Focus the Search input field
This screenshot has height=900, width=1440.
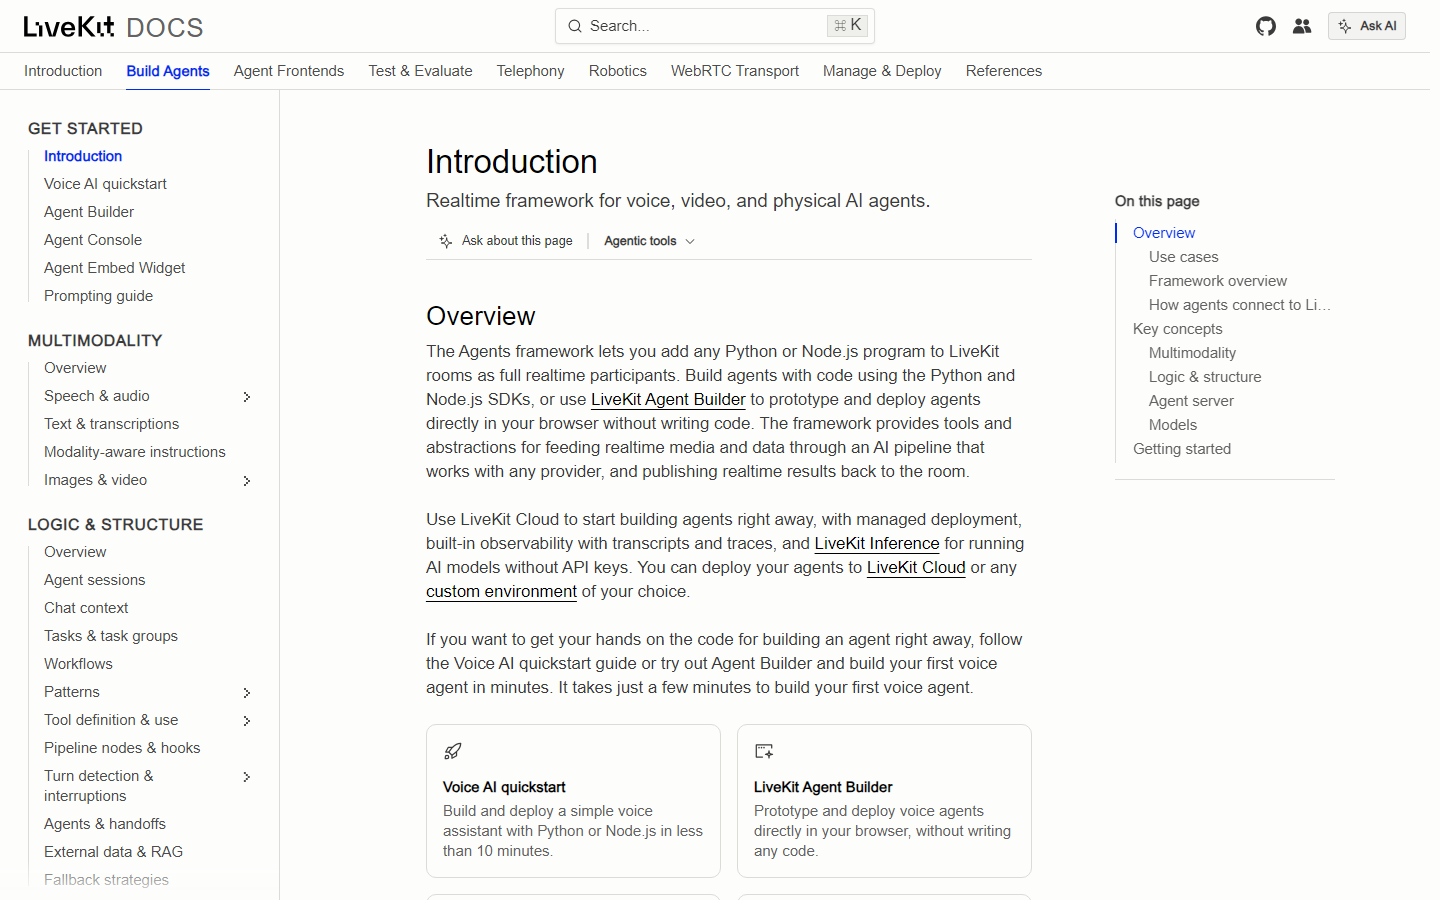(x=715, y=26)
